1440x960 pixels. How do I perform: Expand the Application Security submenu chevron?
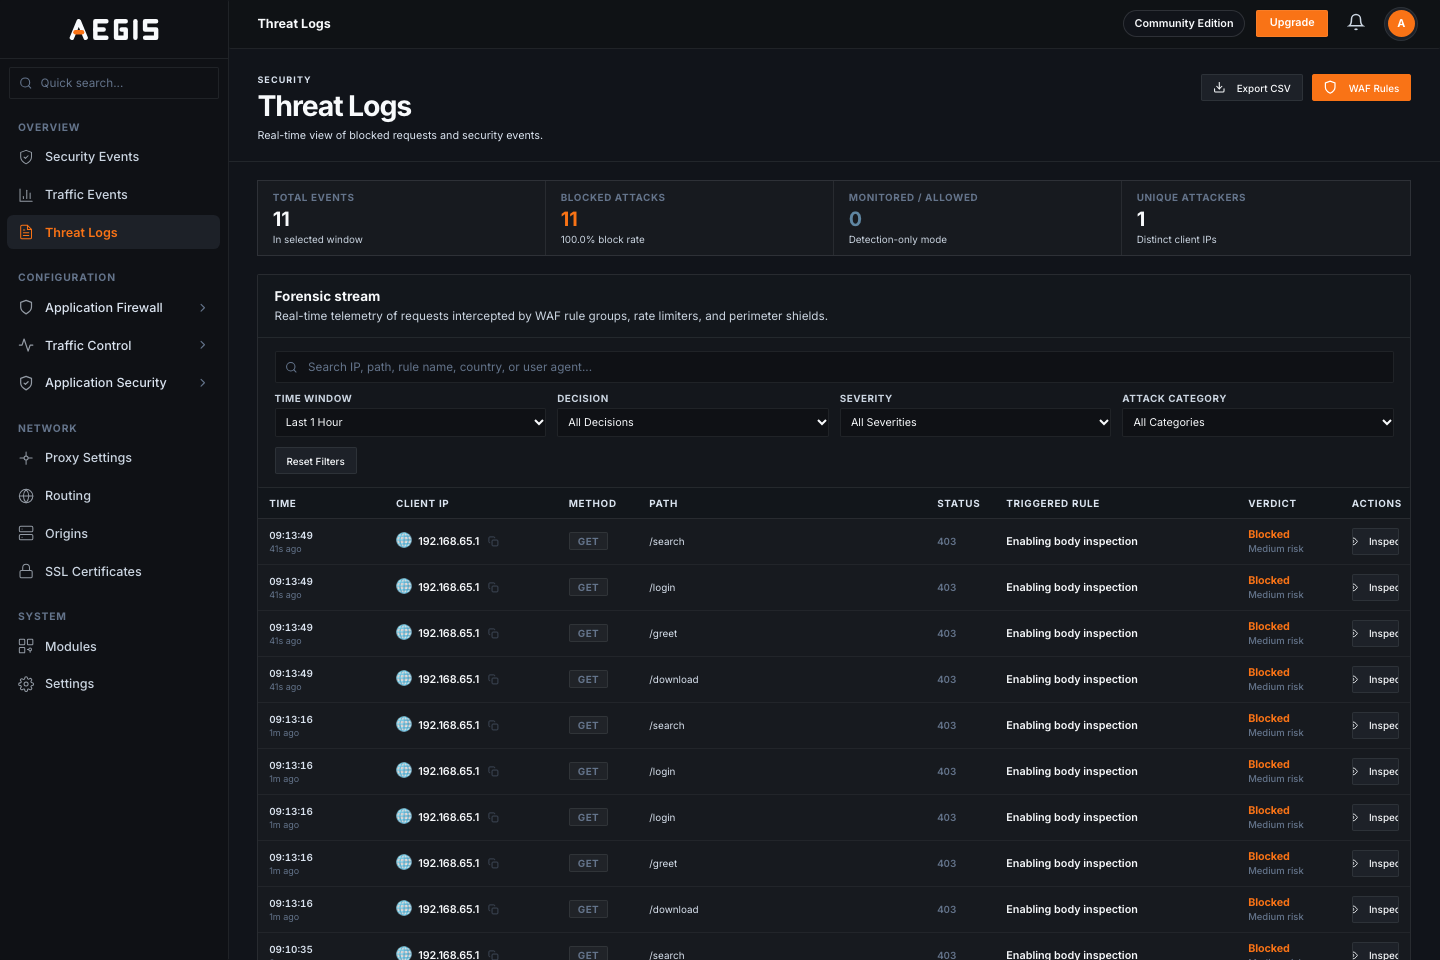(203, 383)
